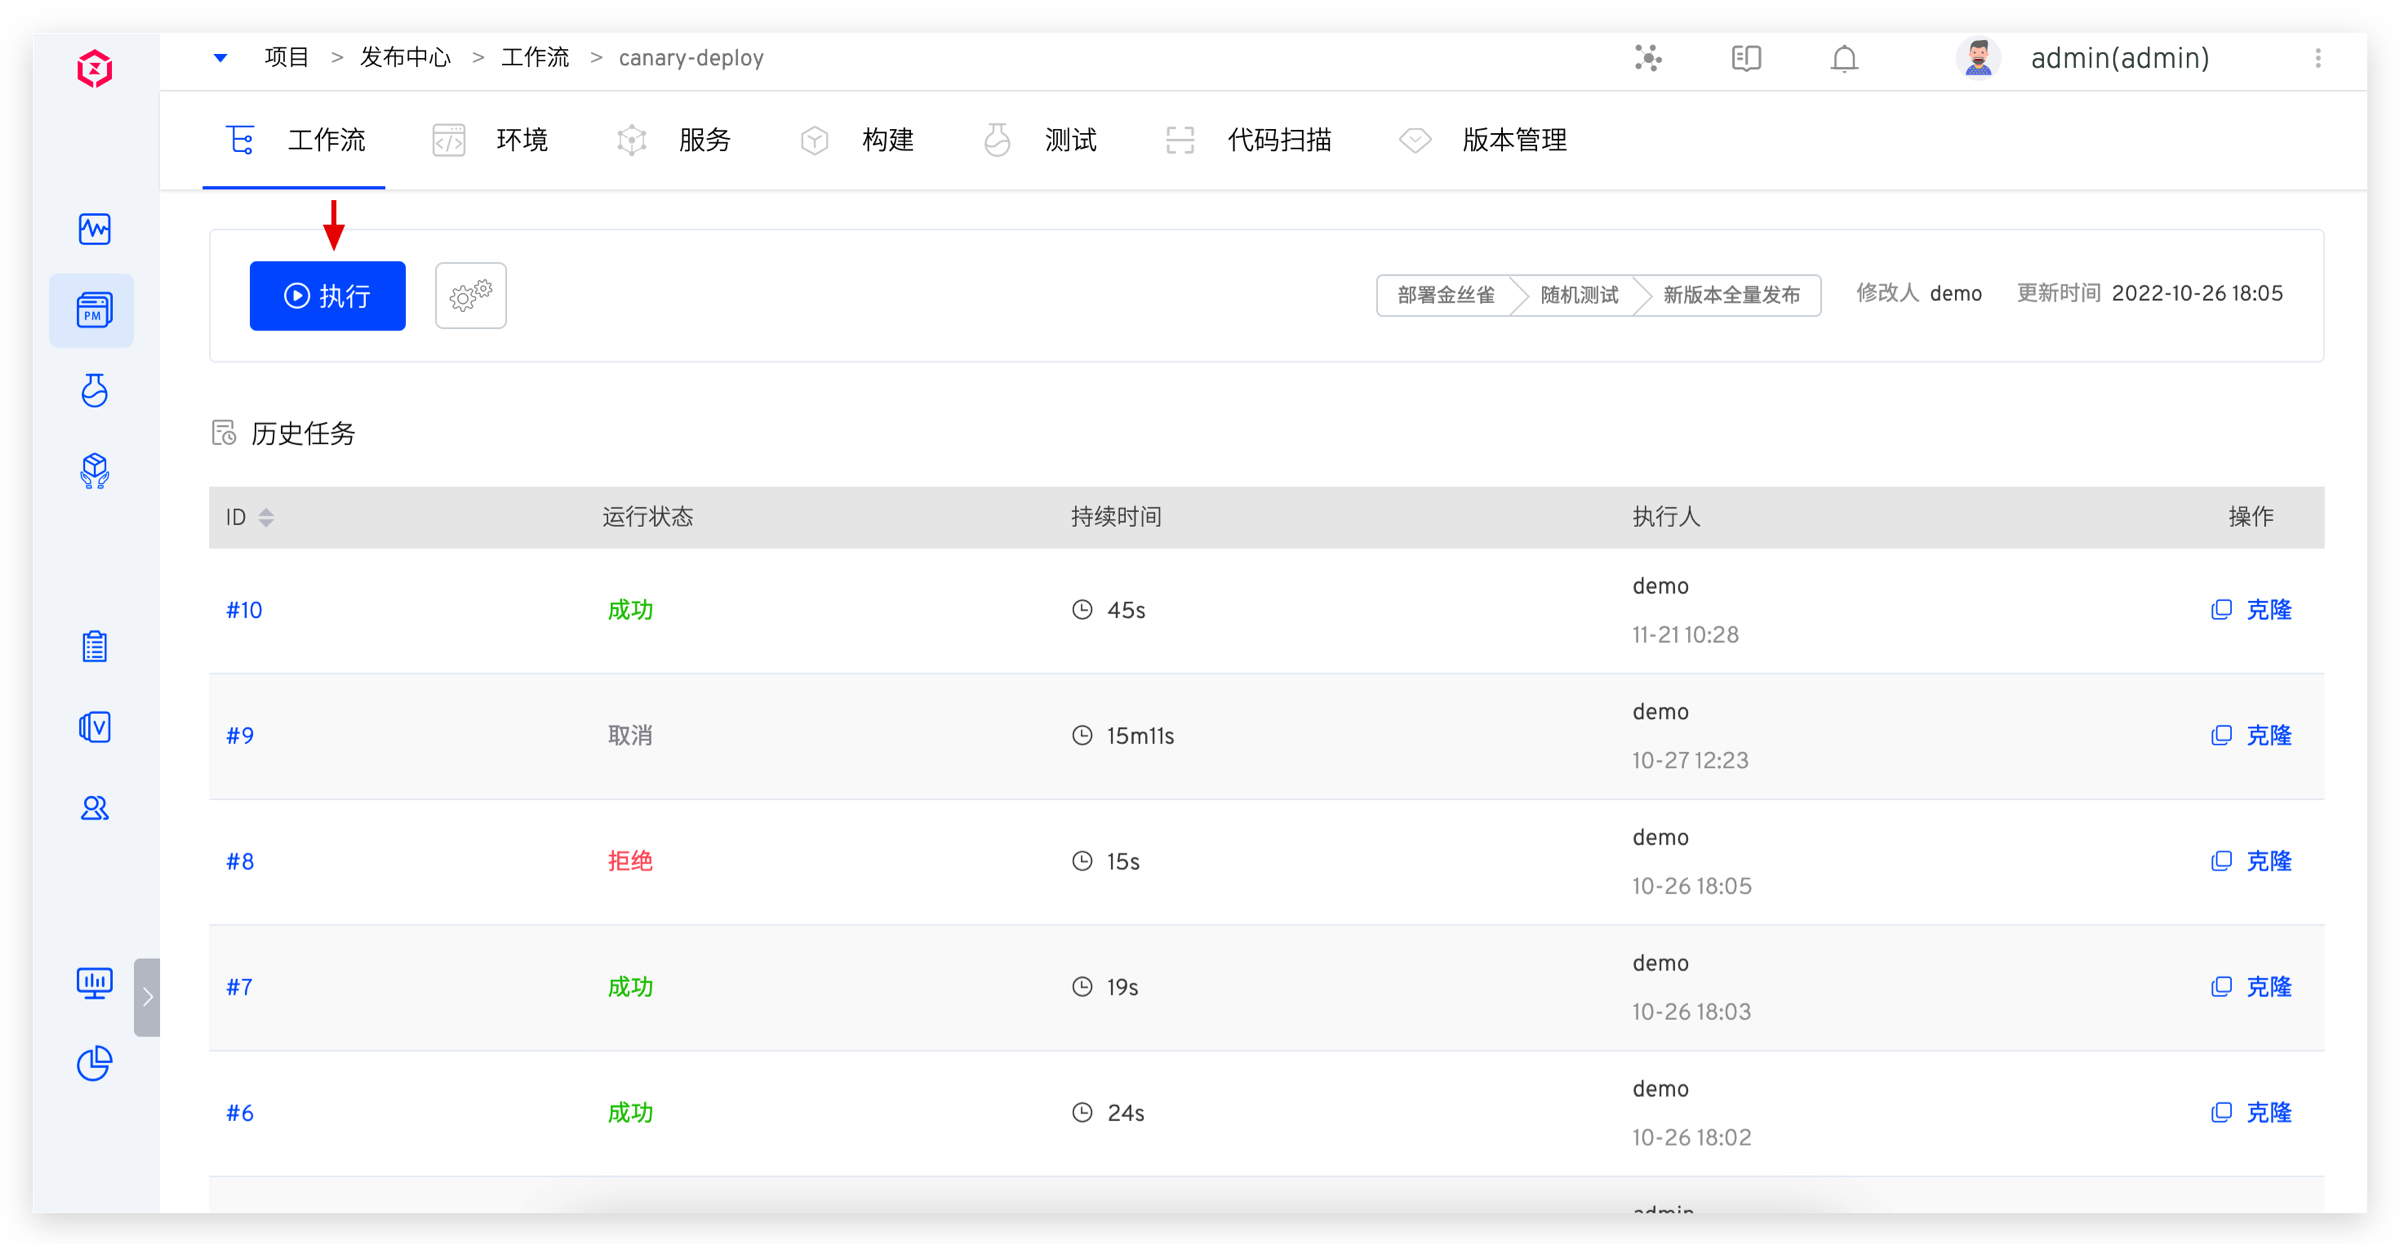The height and width of the screenshot is (1244, 2400).
Task: Expand the breadcrumb dropdown triangle
Action: tap(221, 58)
